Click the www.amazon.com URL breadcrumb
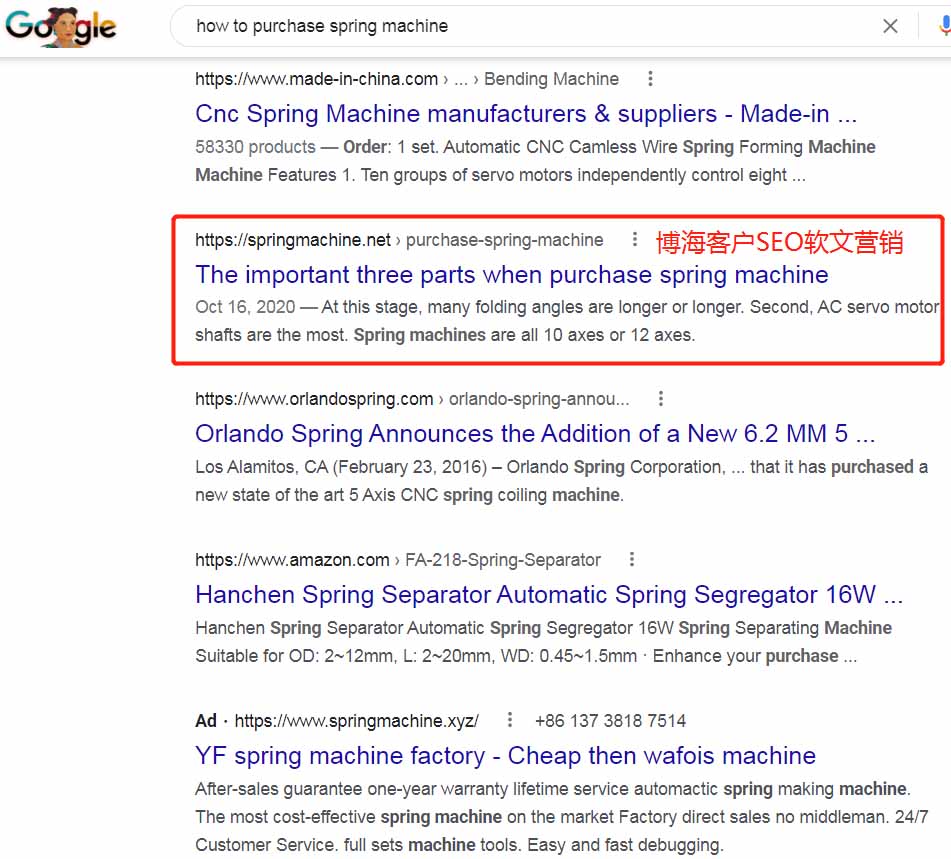This screenshot has width=951, height=859. click(x=292, y=560)
